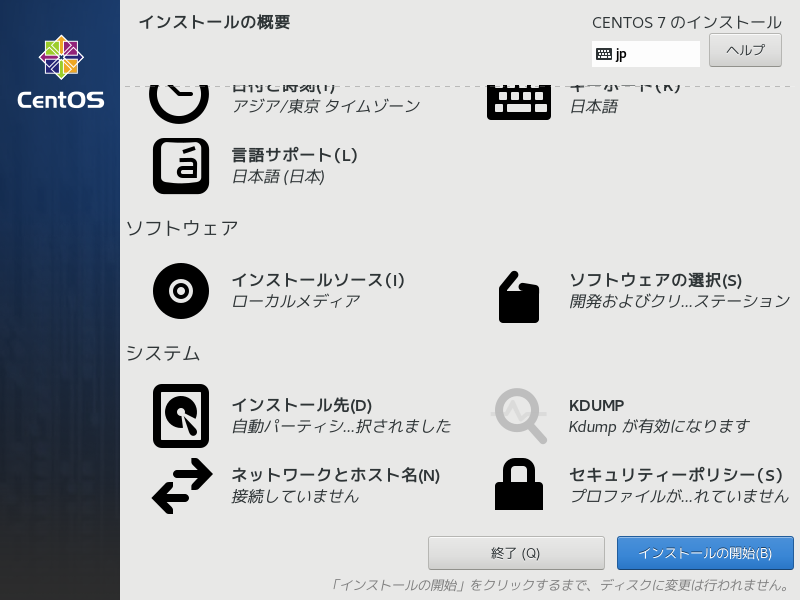
Task: Click the KDUMP title label
Action: (596, 405)
